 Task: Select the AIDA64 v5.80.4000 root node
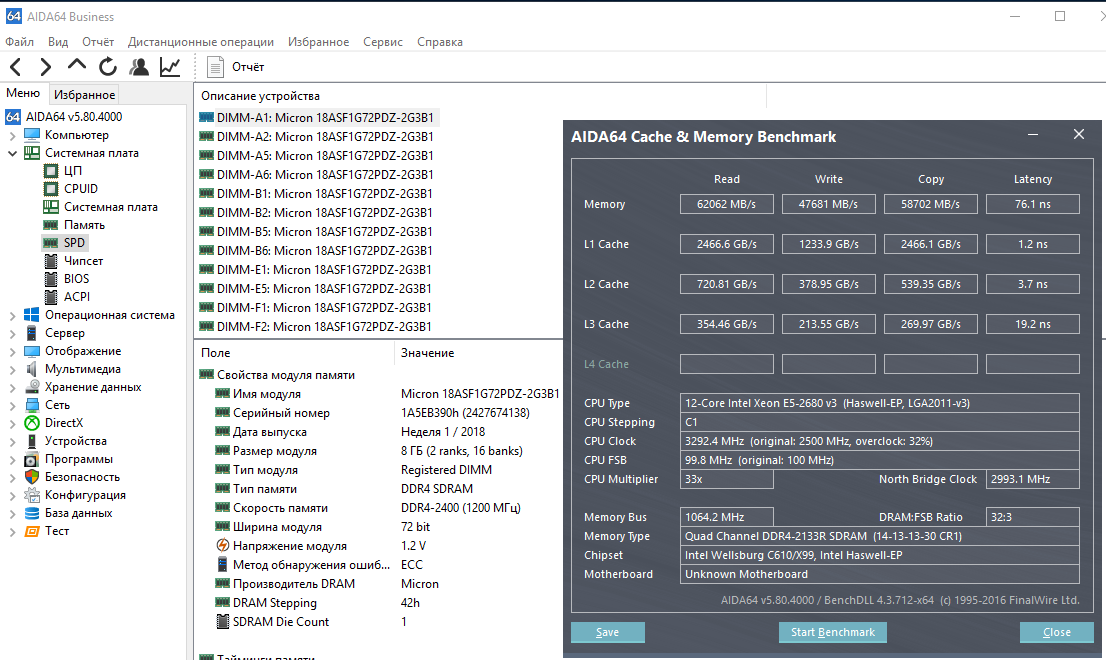click(x=74, y=117)
